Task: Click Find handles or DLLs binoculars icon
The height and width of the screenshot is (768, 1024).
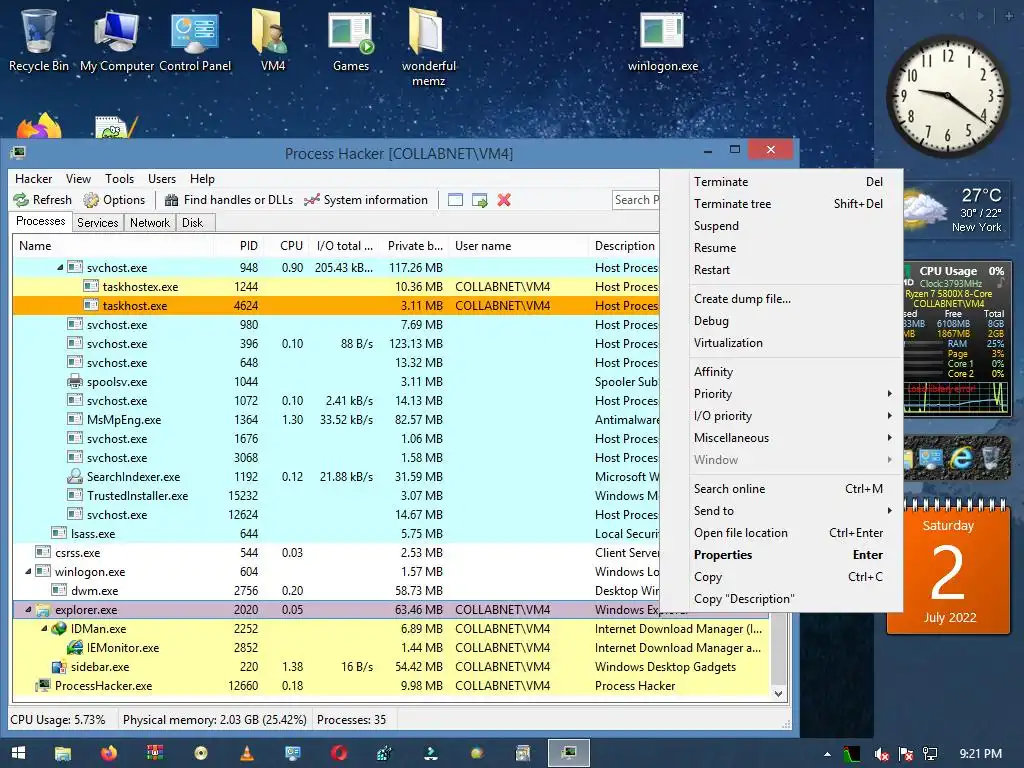Action: 172,200
